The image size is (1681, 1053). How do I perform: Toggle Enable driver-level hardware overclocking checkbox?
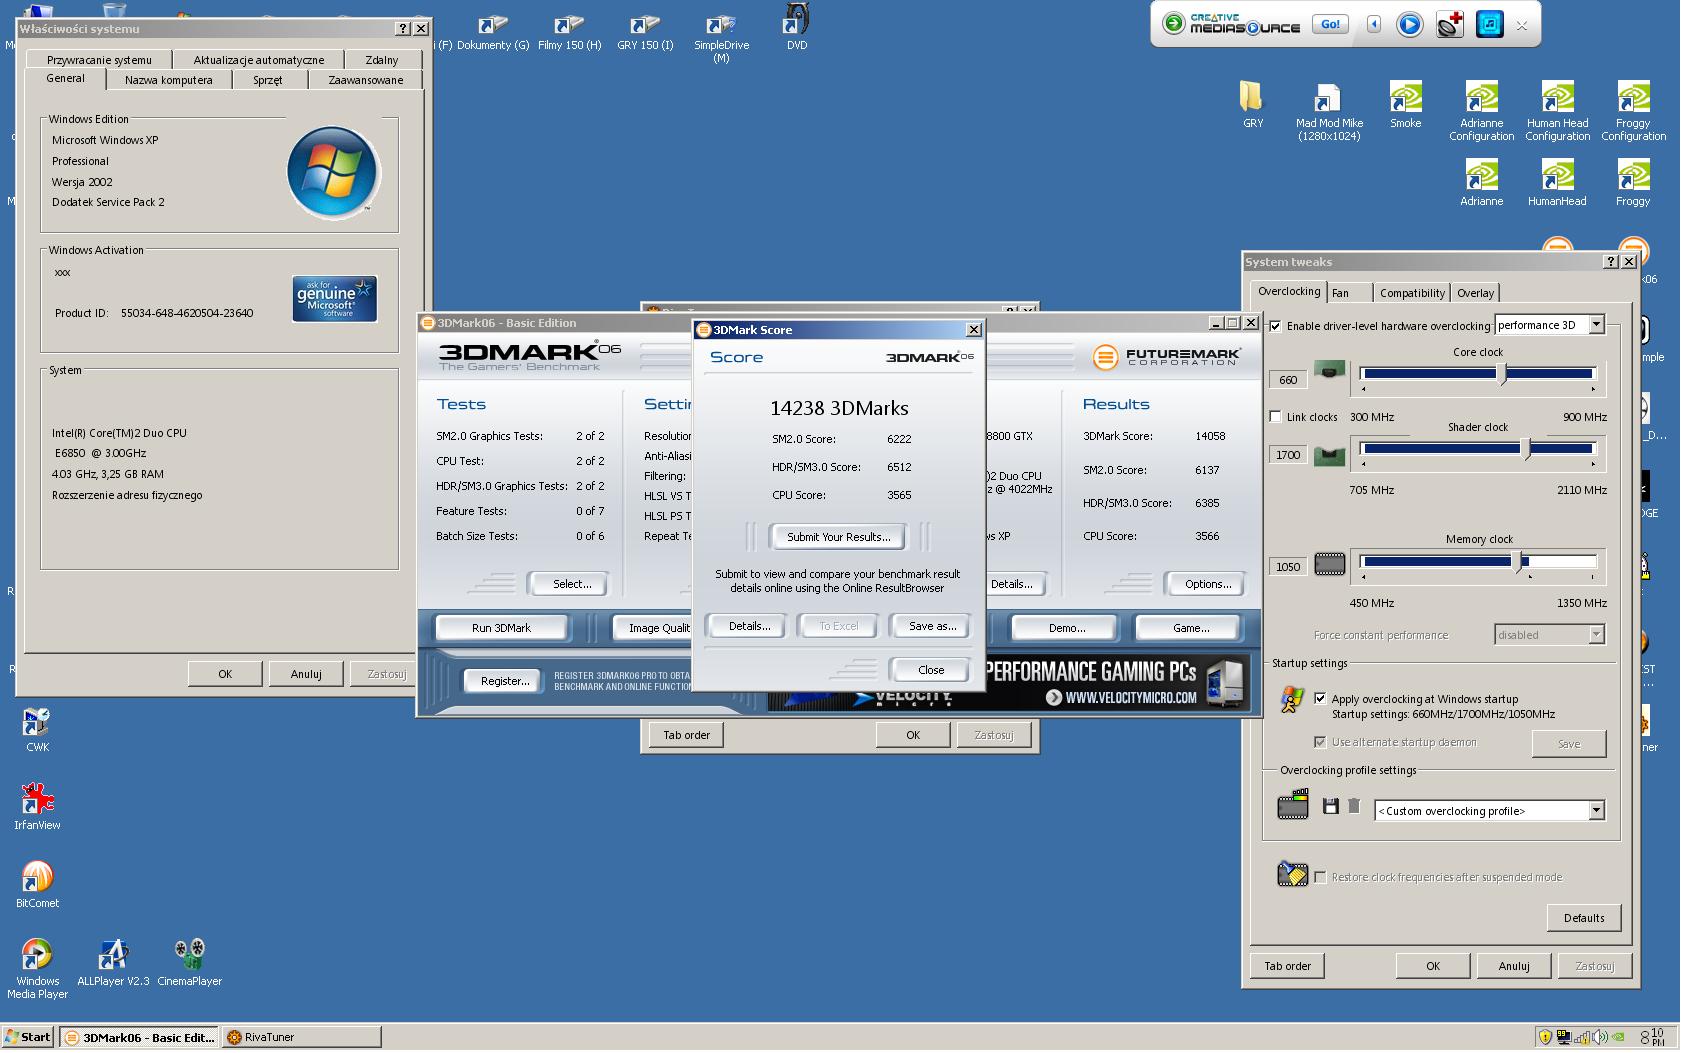pos(1275,326)
